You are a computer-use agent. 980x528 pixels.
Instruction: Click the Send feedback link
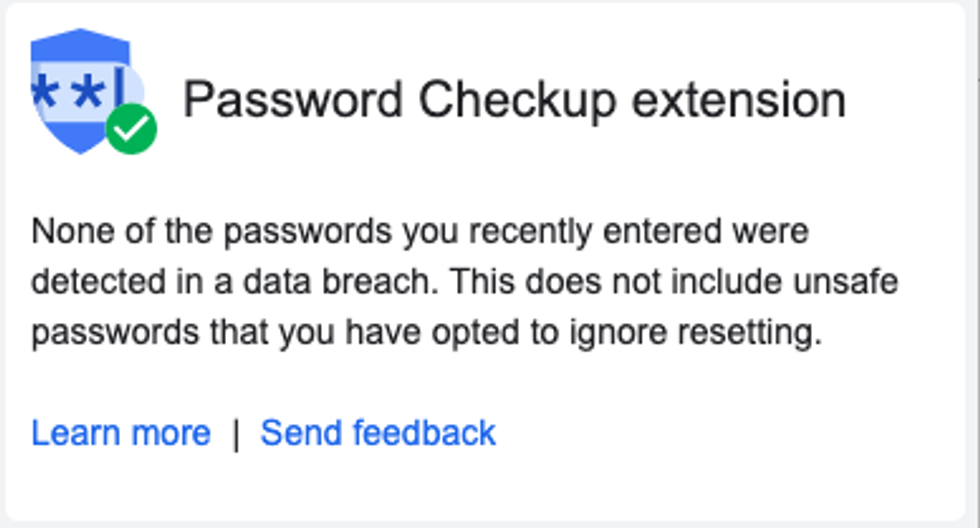(x=378, y=433)
